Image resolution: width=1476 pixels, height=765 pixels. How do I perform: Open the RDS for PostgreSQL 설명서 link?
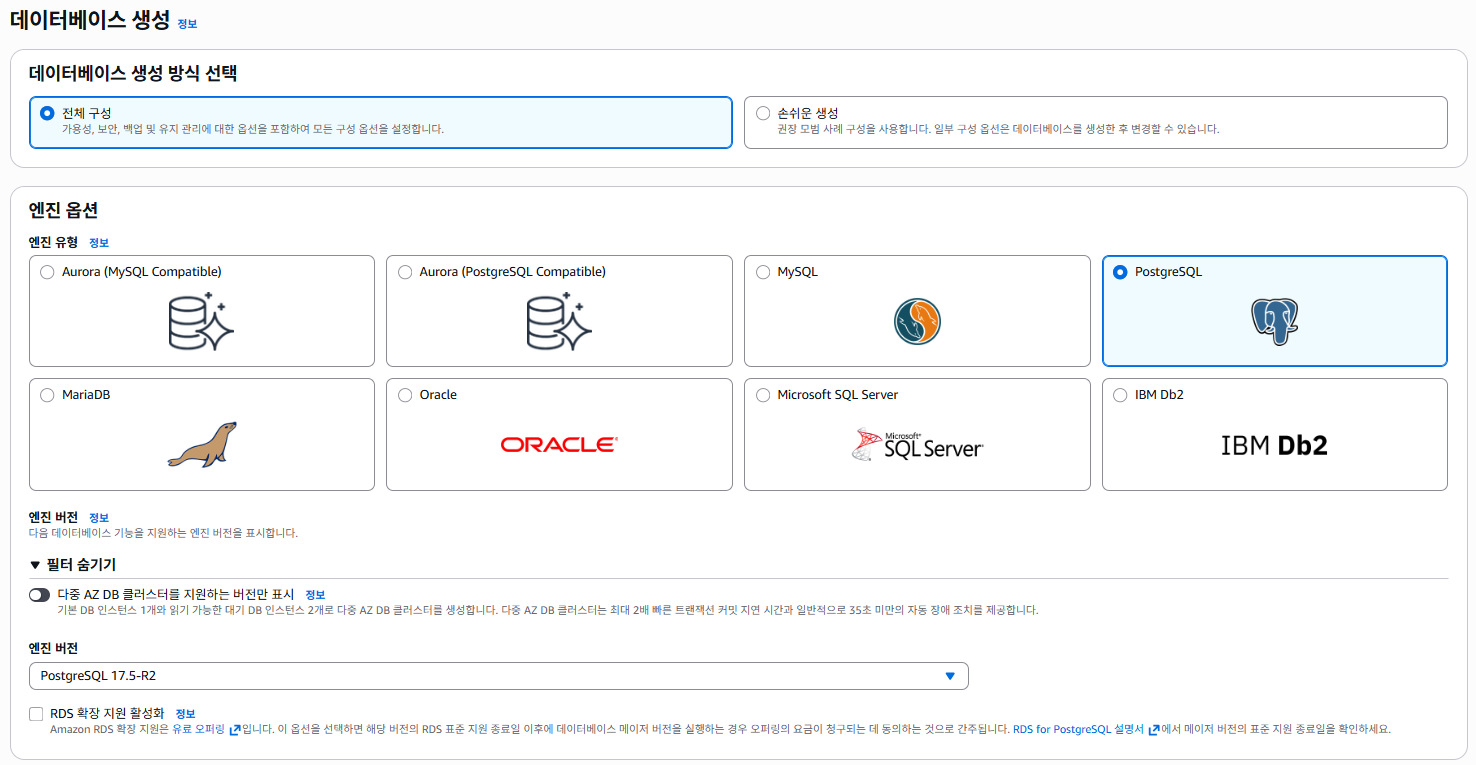coord(1078,730)
